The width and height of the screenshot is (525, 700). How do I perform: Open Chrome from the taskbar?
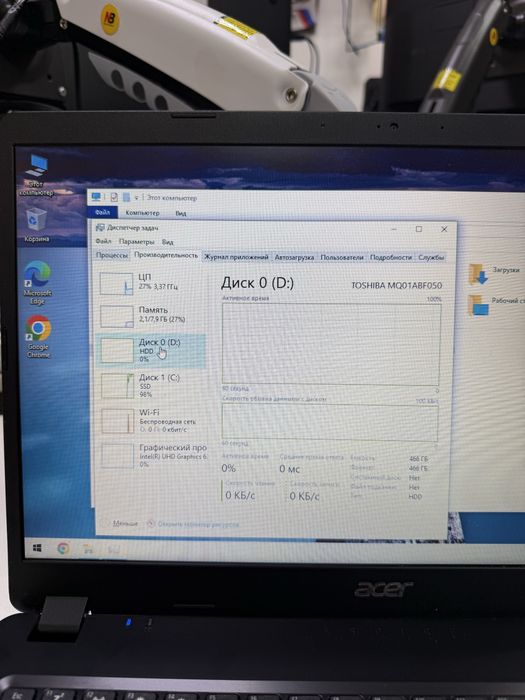tap(63, 548)
